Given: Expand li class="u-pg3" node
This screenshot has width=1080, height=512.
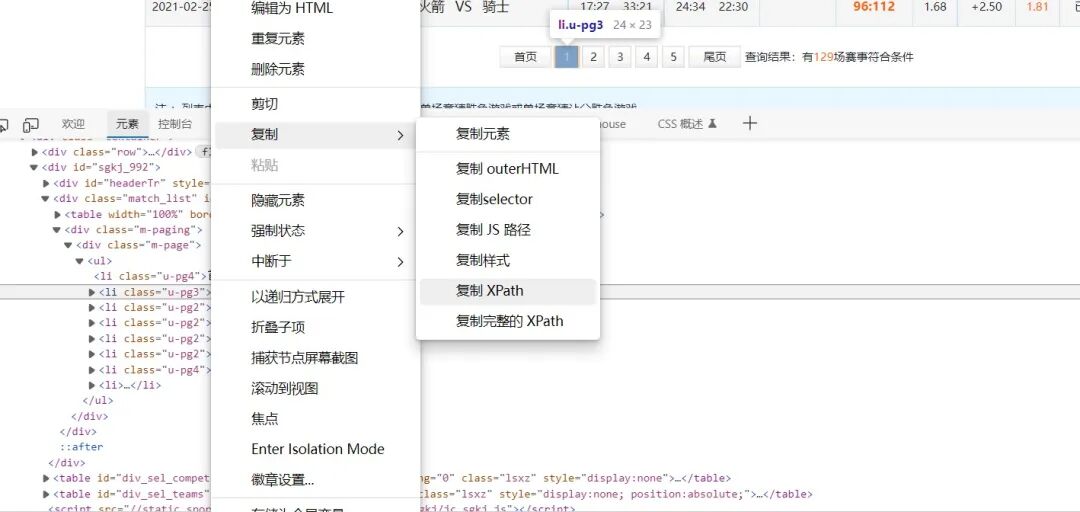Looking at the screenshot, I should pos(92,292).
